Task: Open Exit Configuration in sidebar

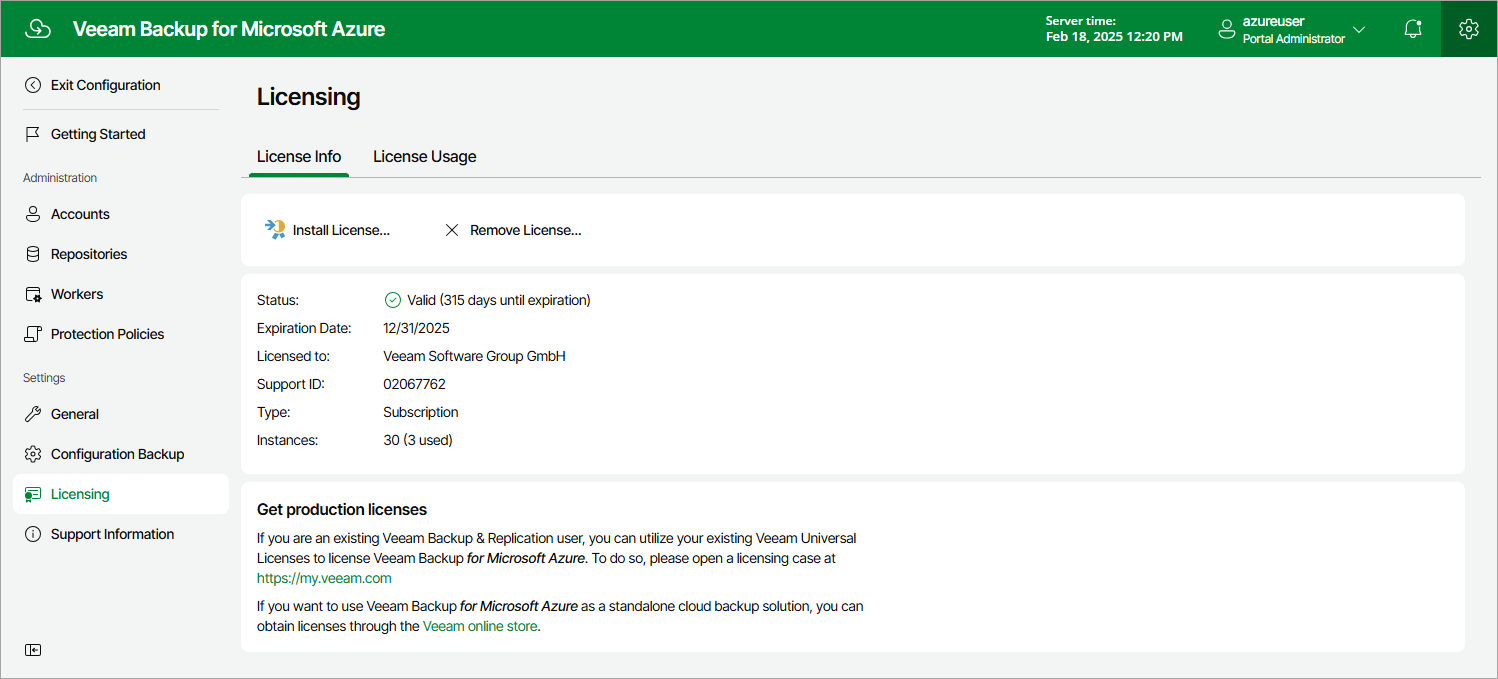Action: pyautogui.click(x=106, y=85)
